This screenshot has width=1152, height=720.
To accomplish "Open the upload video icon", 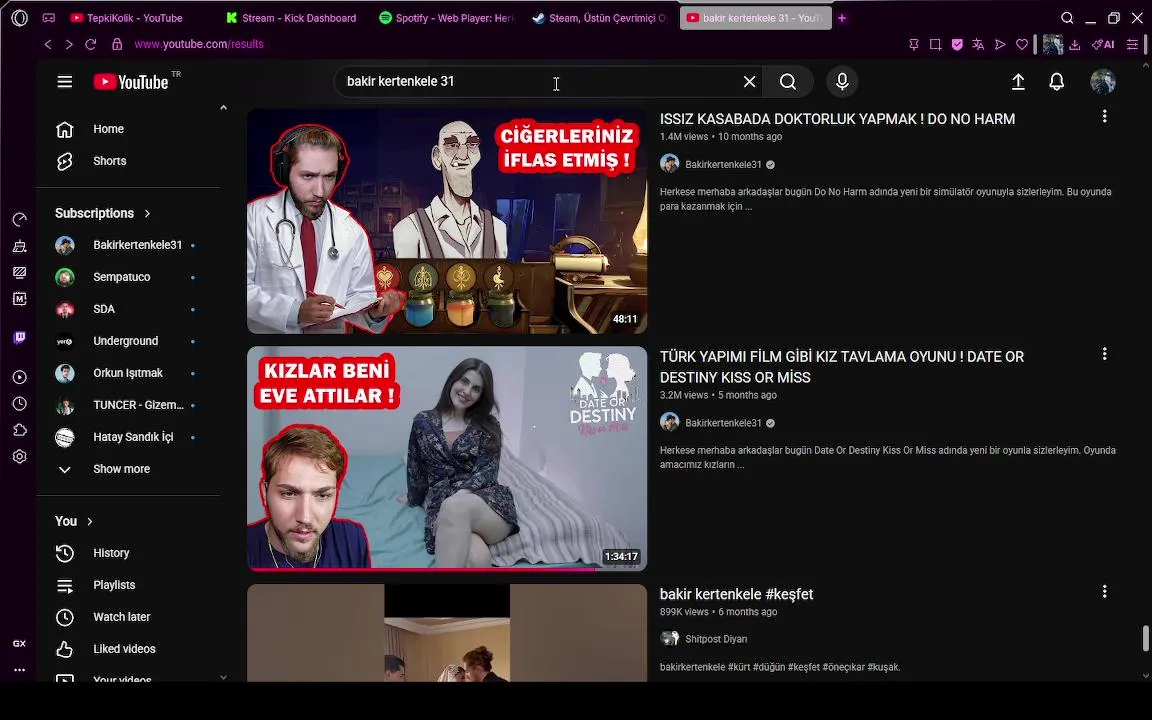I will (x=1018, y=82).
